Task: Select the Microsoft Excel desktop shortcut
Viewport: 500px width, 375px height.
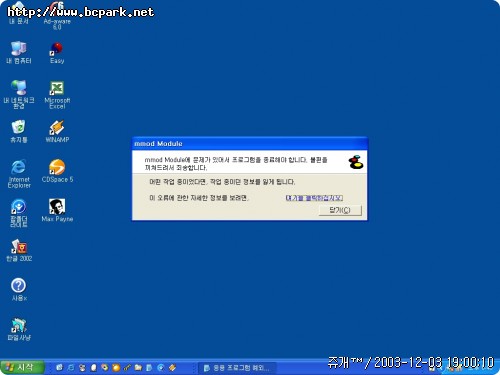Action: click(x=57, y=95)
